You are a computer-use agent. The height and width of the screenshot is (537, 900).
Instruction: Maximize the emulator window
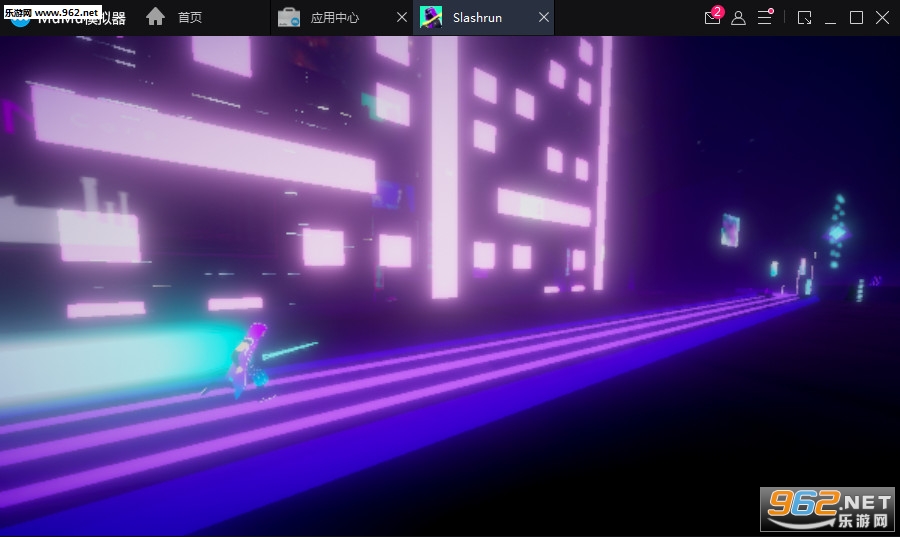(856, 18)
